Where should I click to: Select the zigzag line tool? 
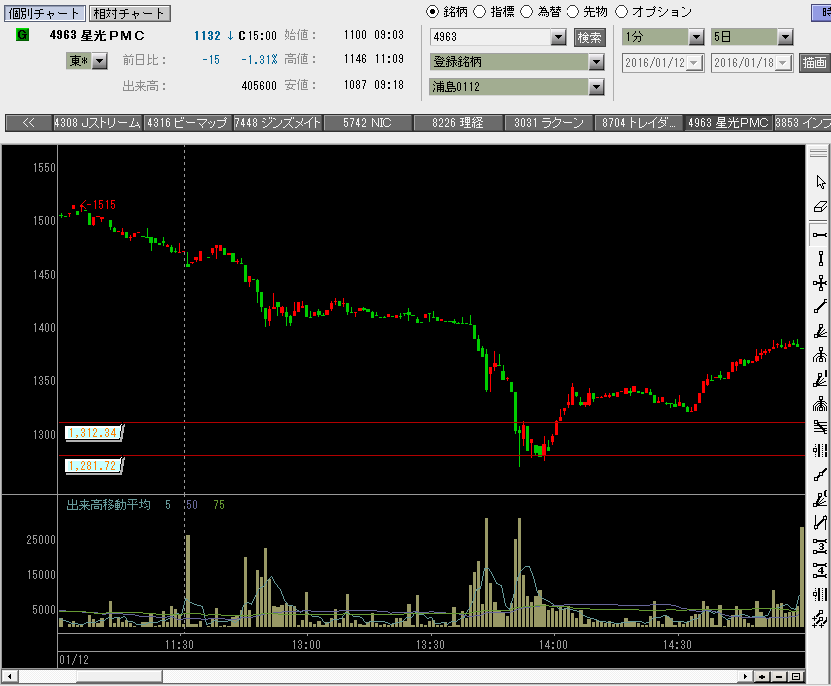coord(820,523)
